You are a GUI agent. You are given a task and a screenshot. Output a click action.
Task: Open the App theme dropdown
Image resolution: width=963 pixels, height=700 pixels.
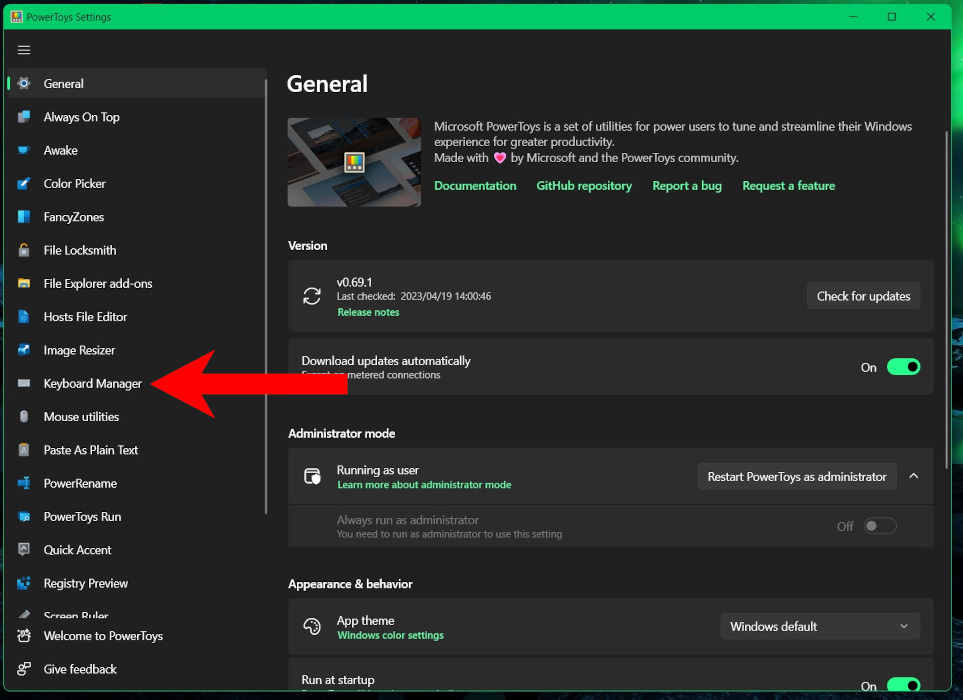[x=820, y=626]
